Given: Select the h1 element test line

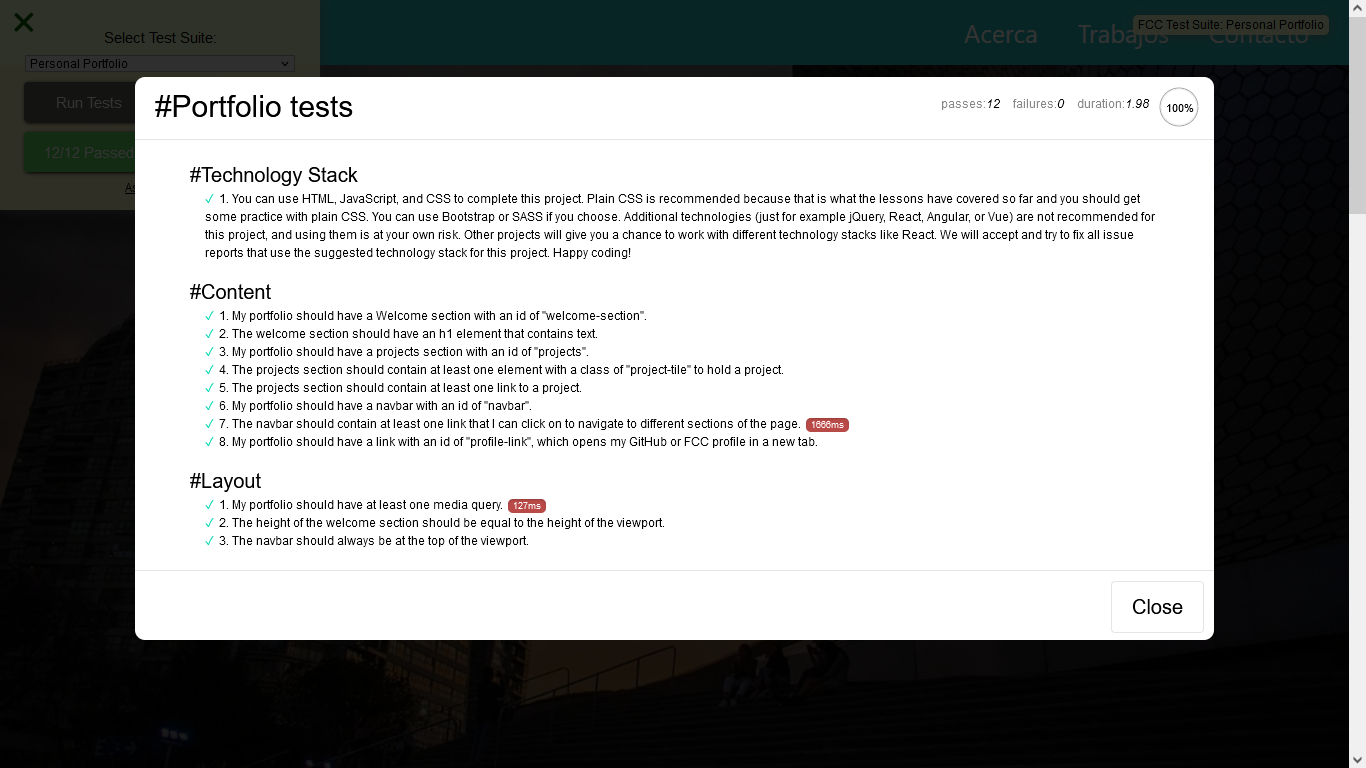Looking at the screenshot, I should (408, 334).
